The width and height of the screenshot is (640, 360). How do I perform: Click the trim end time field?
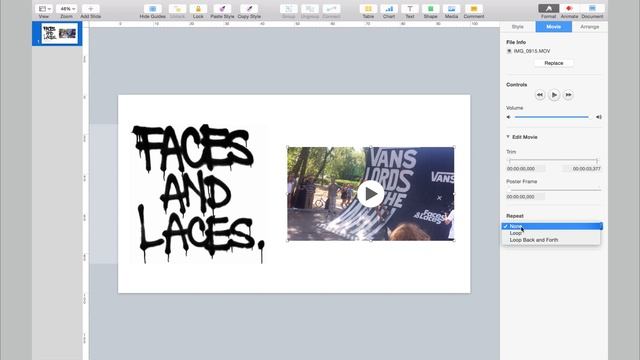[x=582, y=169]
